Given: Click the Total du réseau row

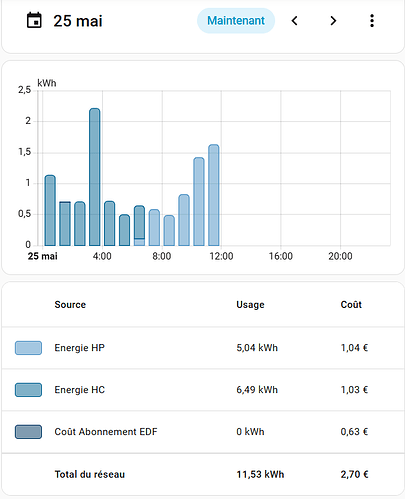Looking at the screenshot, I should point(202,474).
